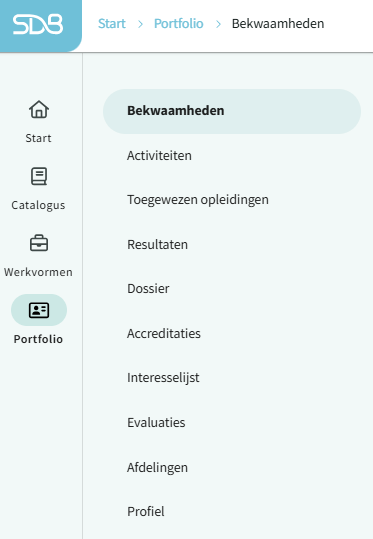Open the Profiel menu item

click(232, 512)
